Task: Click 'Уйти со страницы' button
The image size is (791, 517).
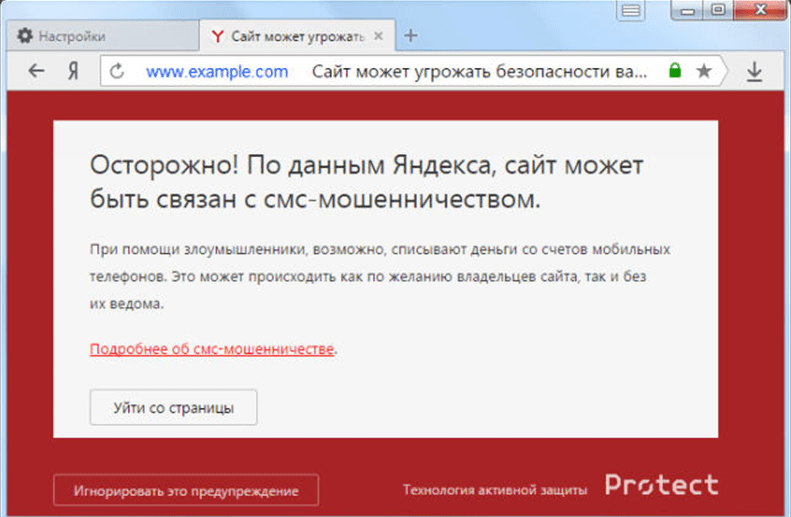Action: (x=174, y=407)
